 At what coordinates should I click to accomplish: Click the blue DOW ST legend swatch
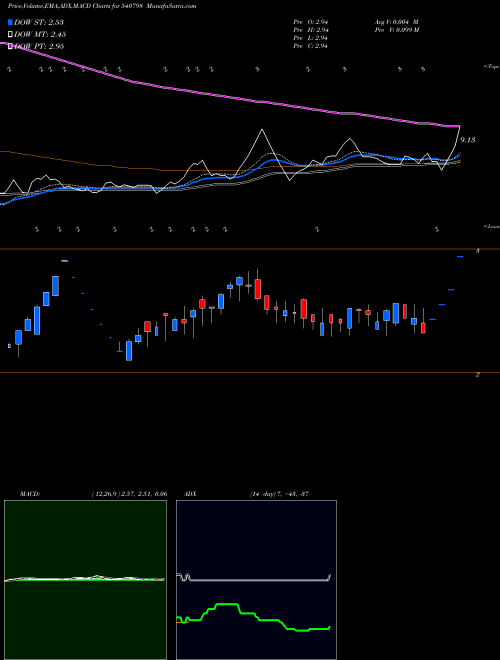coord(11,22)
